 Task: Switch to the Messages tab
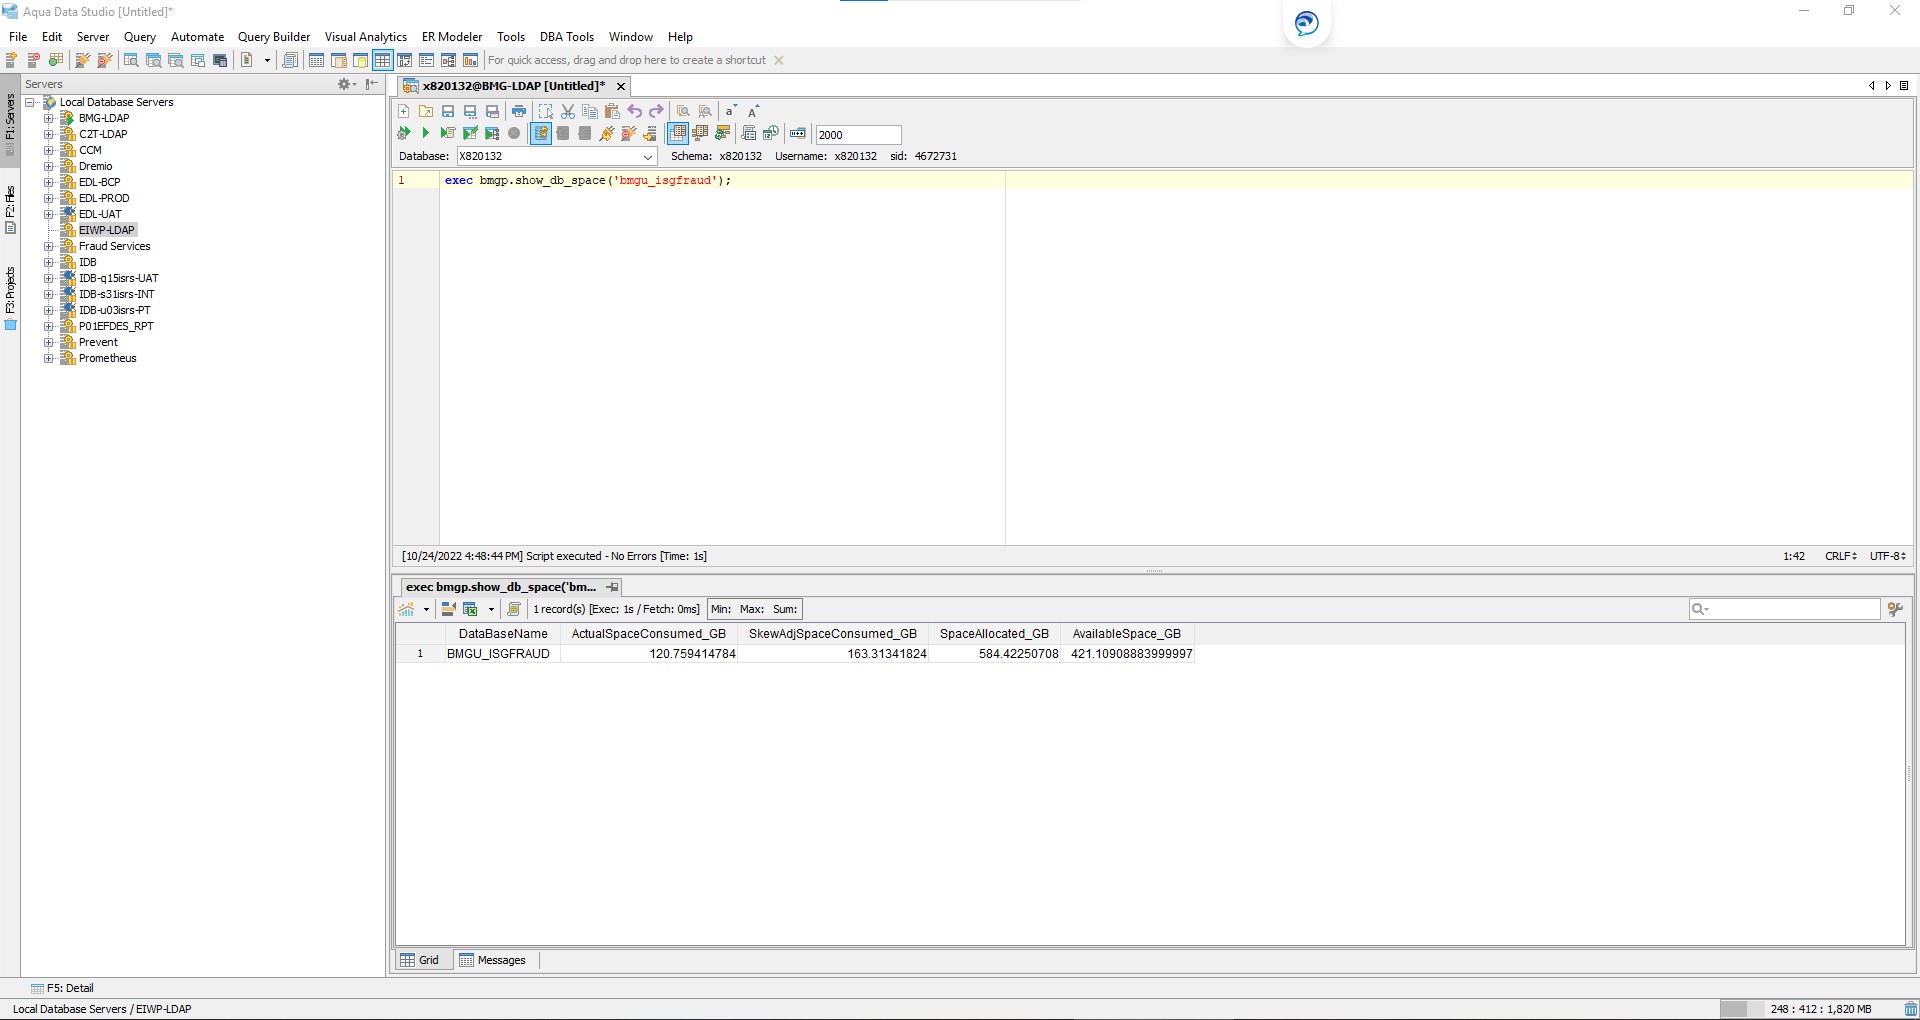click(493, 960)
